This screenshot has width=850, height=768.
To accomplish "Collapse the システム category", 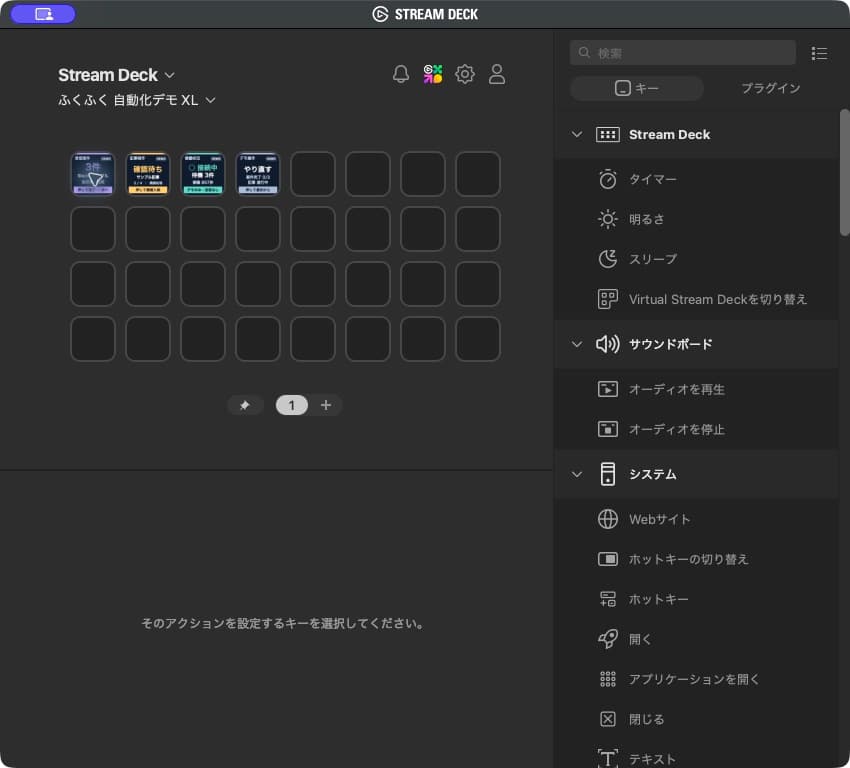I will pos(577,474).
